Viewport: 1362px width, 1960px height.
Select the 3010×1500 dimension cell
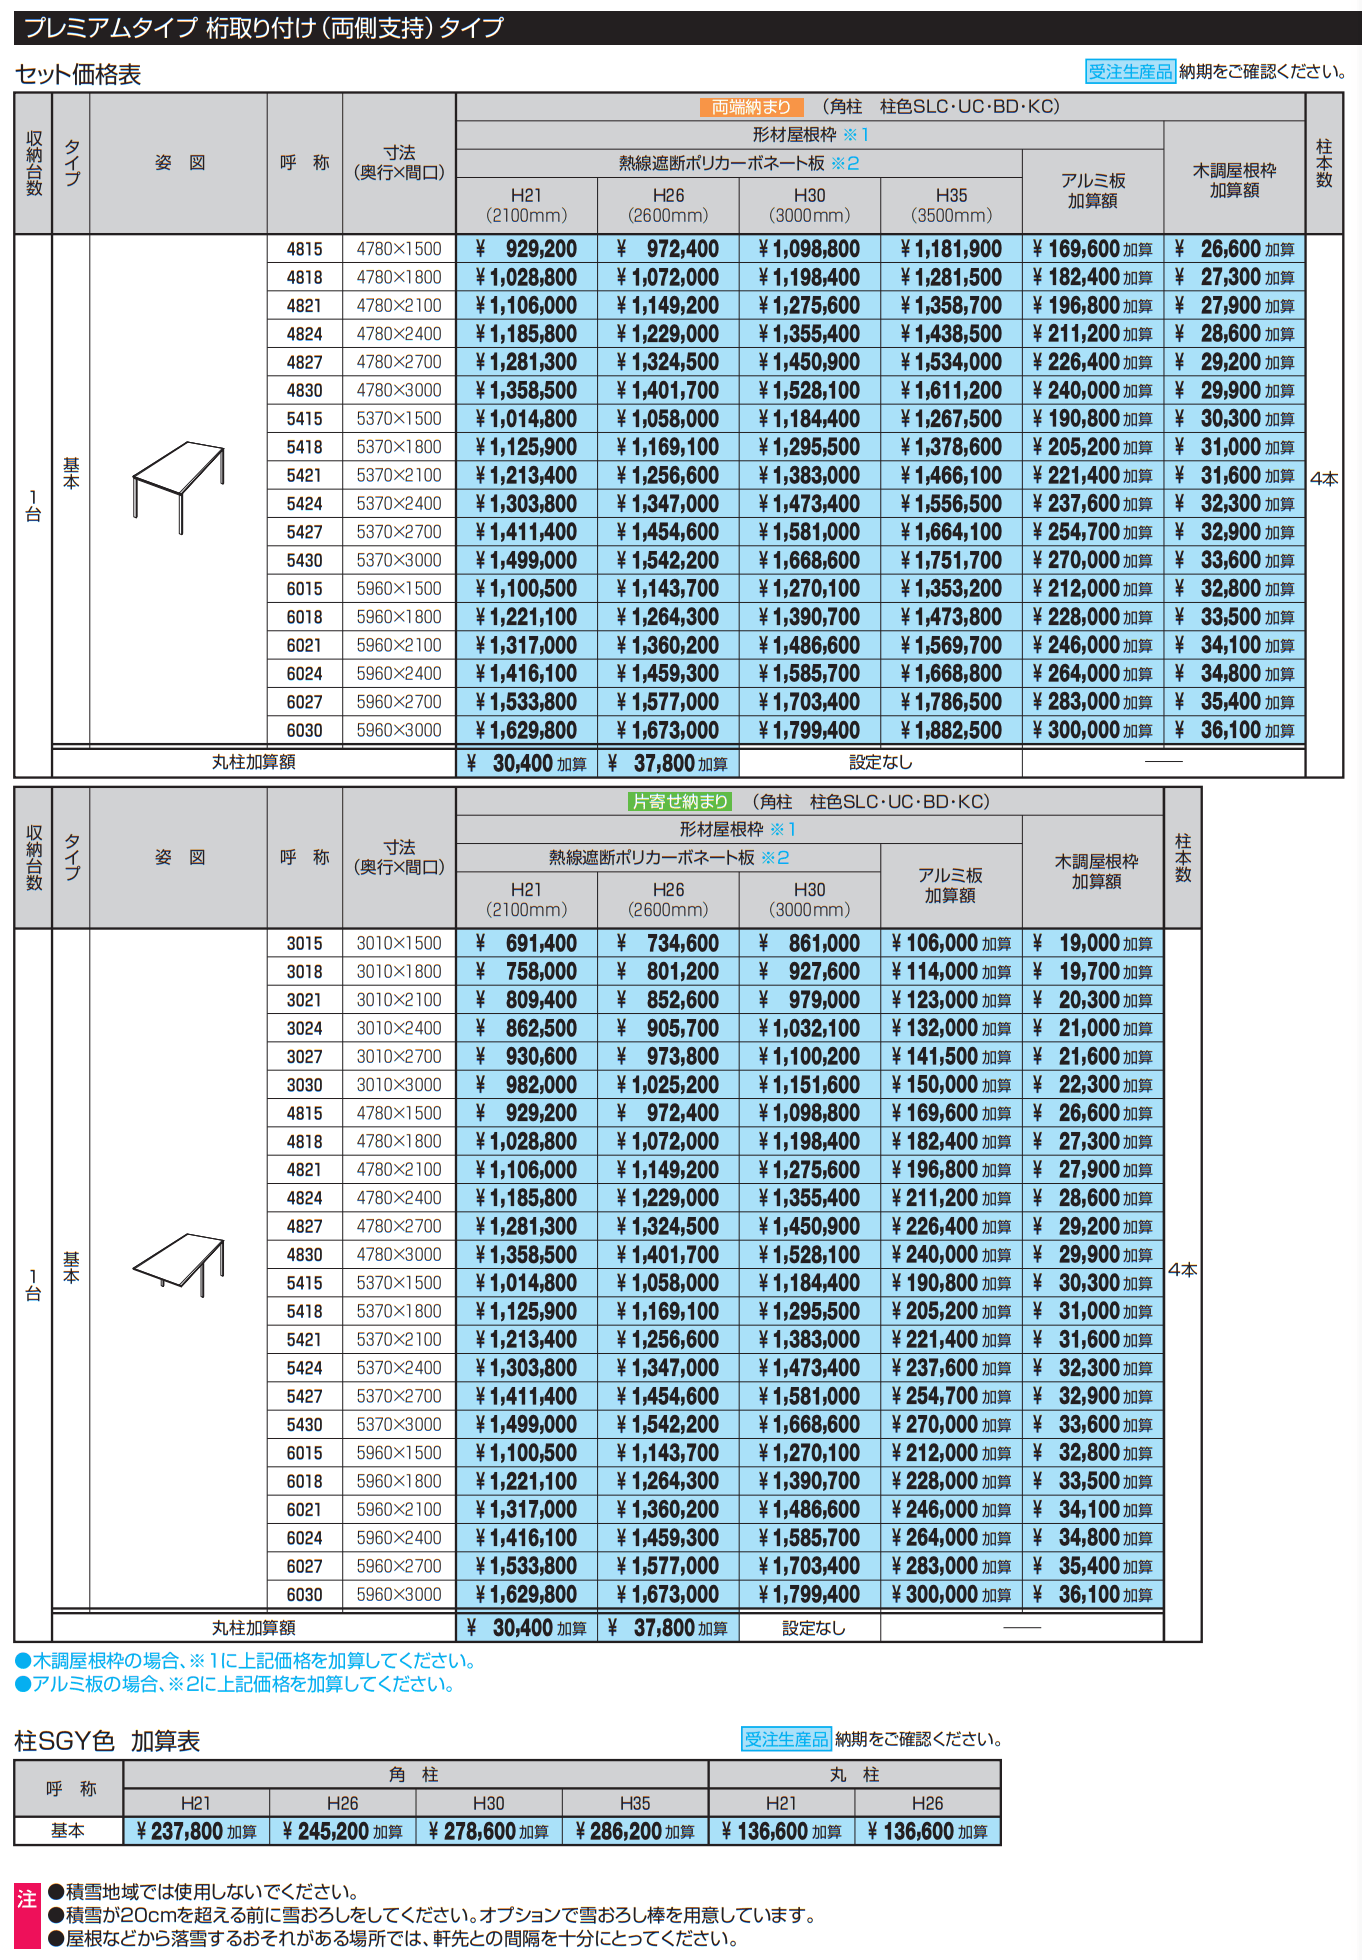(399, 943)
